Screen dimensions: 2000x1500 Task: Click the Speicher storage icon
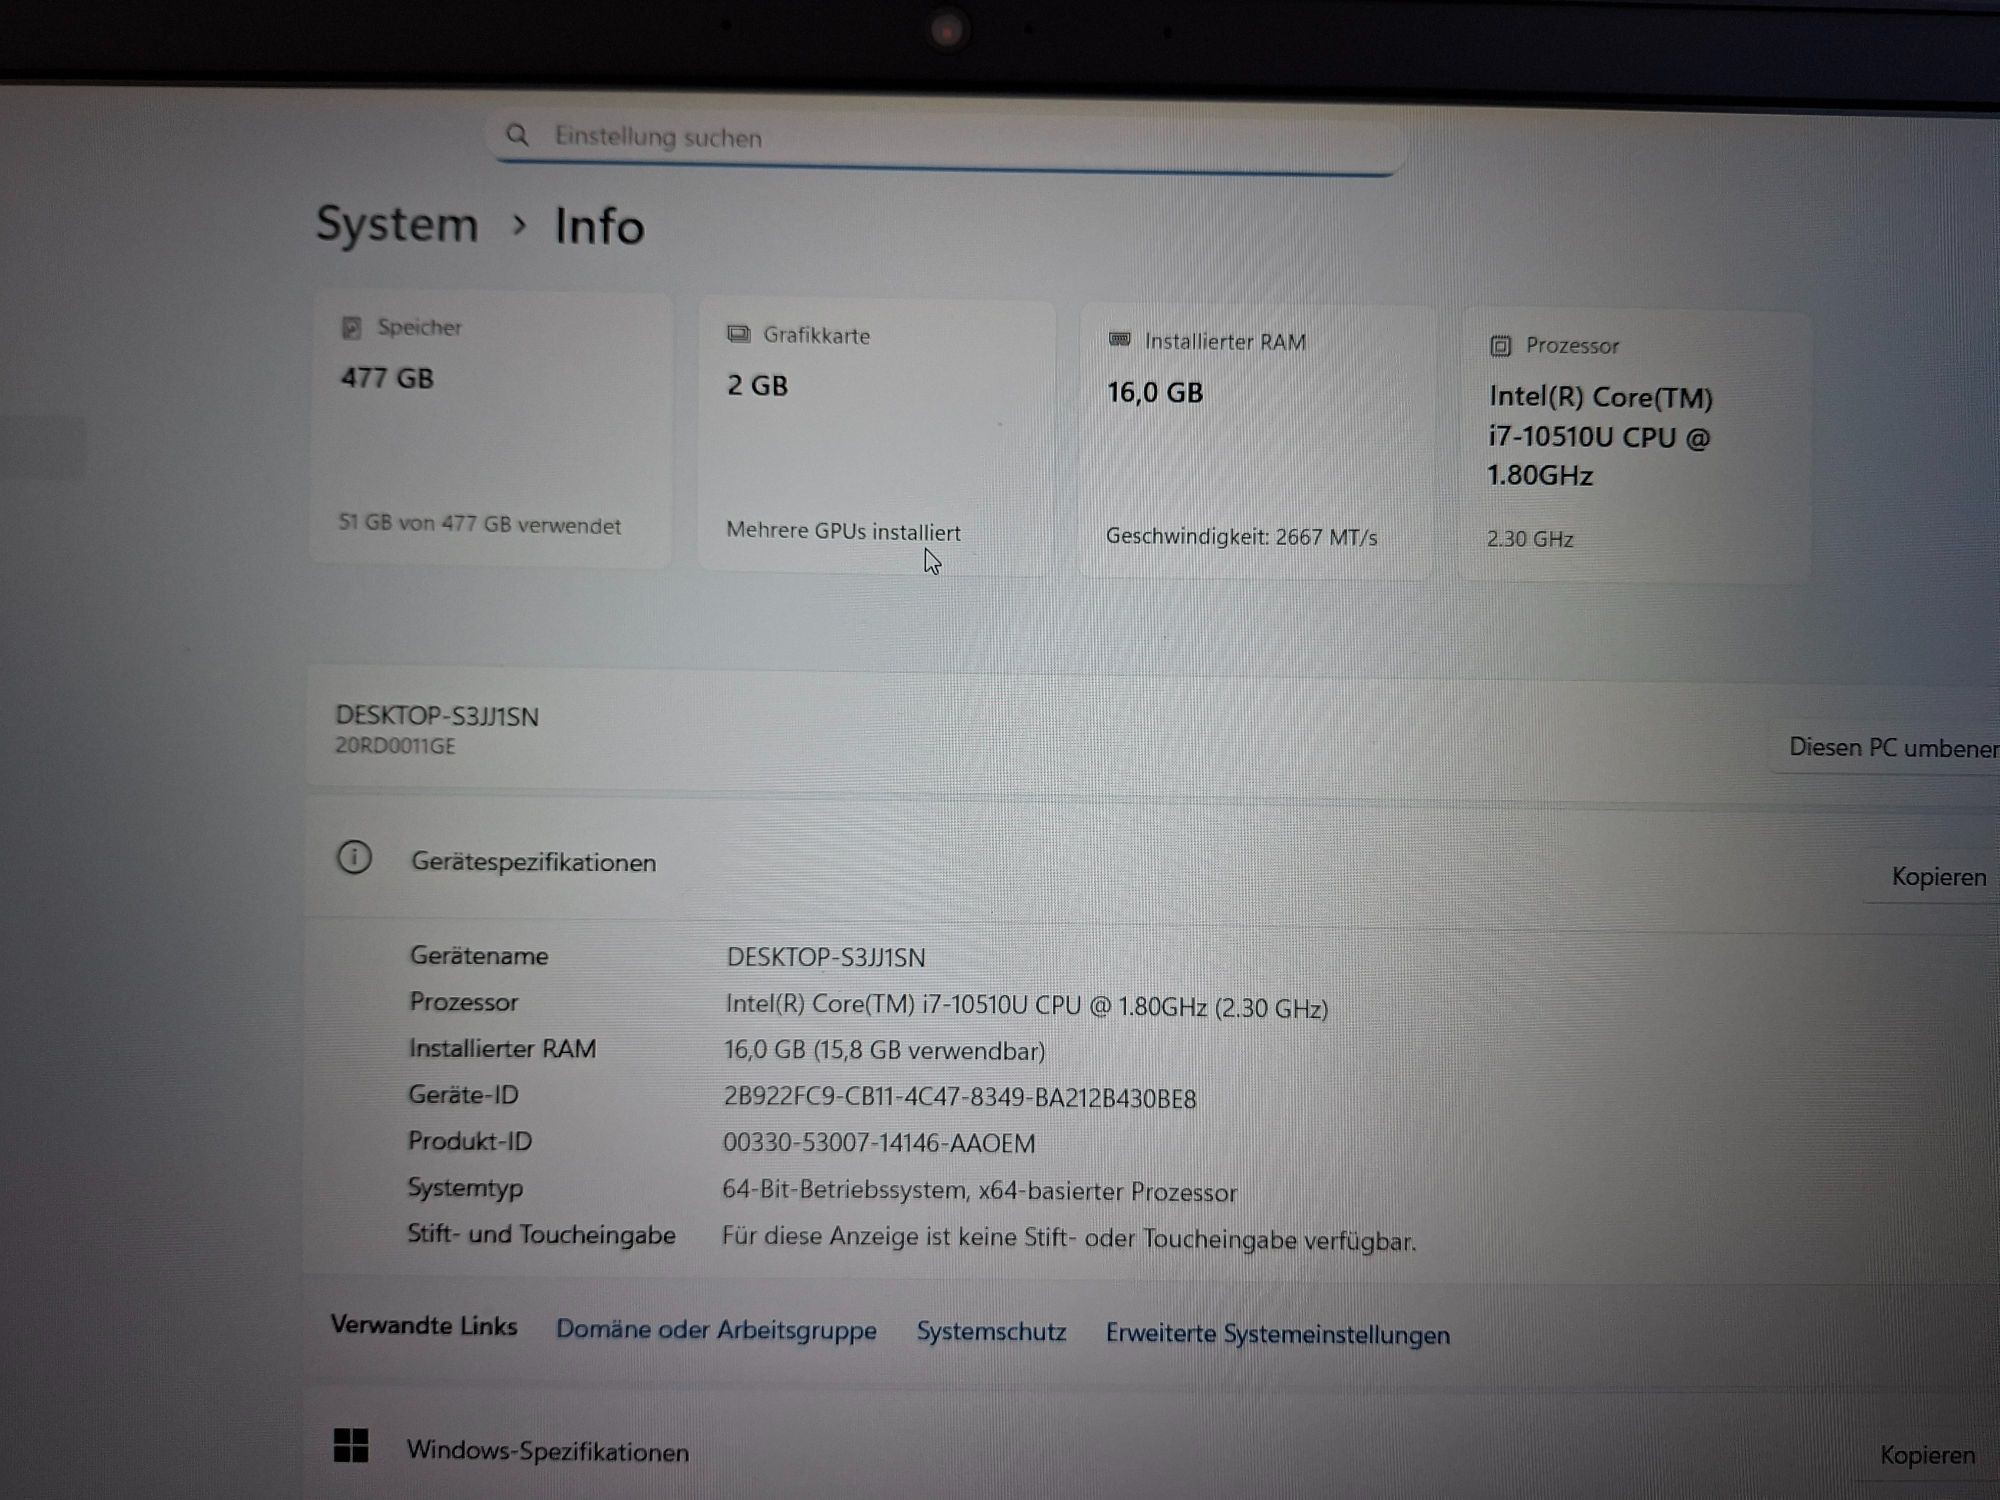[351, 328]
